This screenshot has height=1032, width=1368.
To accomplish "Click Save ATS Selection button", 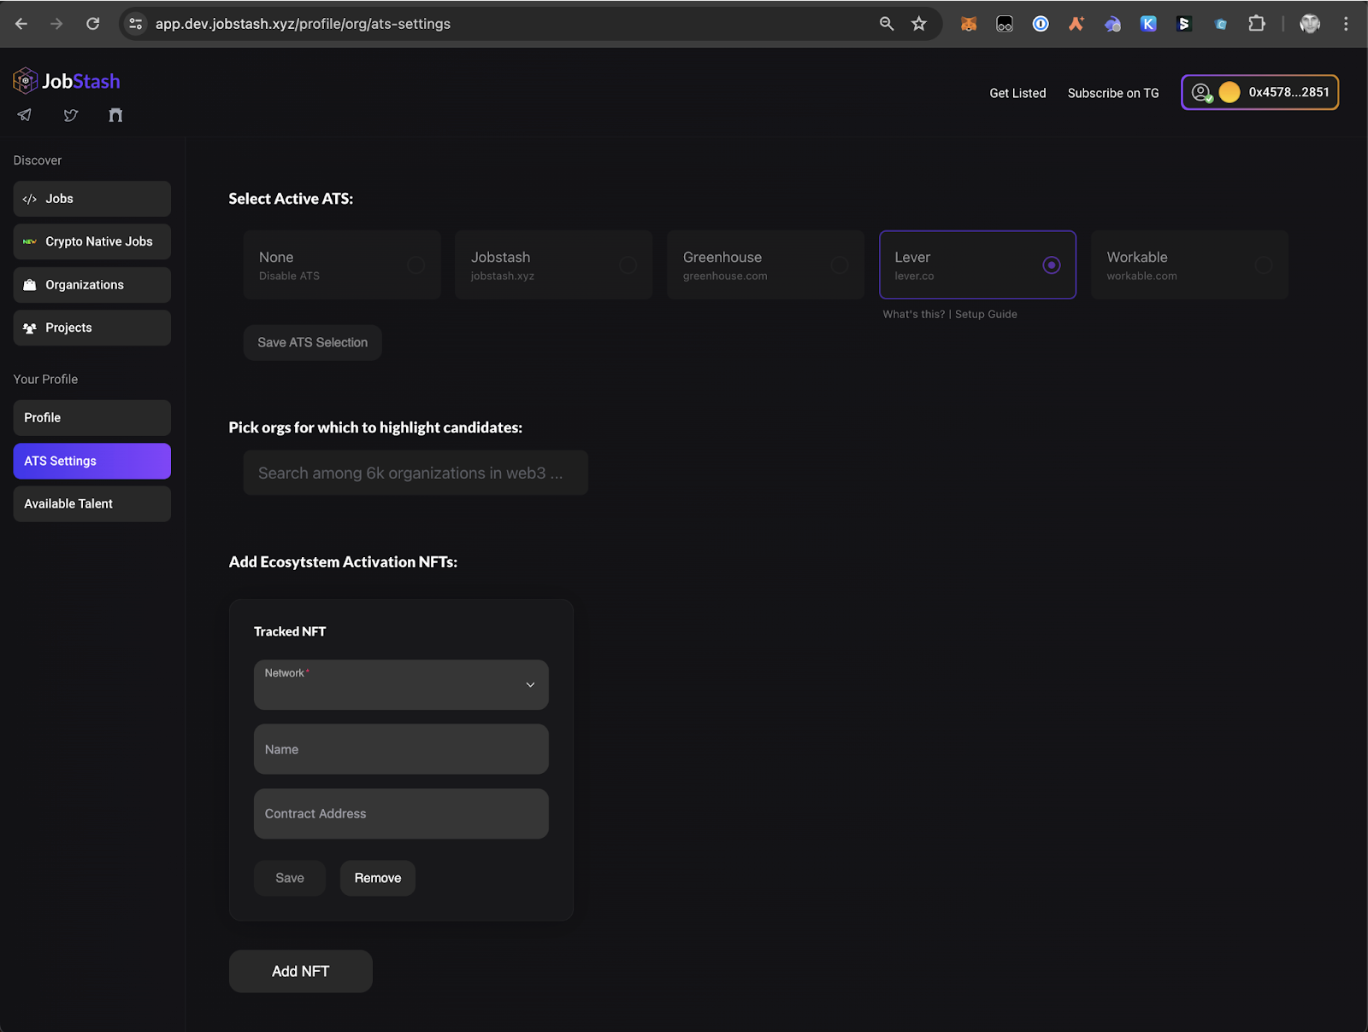I will coord(313,342).
